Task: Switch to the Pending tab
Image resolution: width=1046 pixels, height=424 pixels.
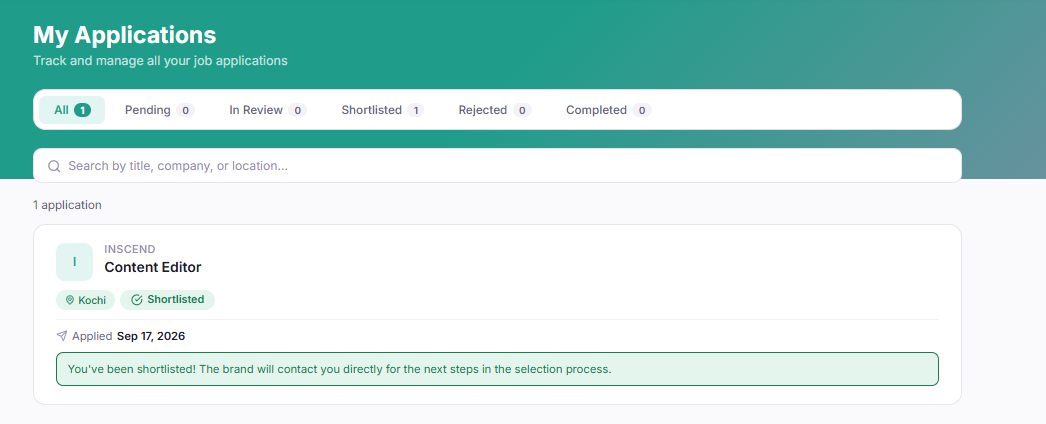Action: 159,110
